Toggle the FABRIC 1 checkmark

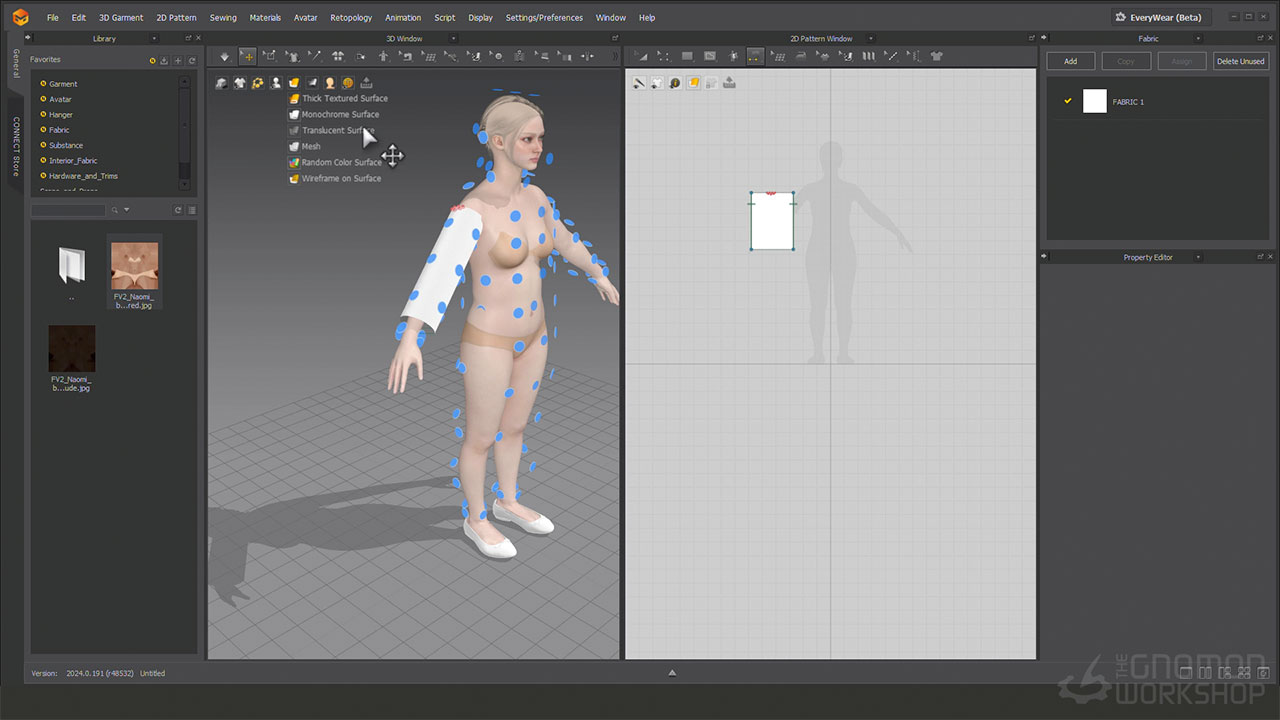click(x=1068, y=101)
